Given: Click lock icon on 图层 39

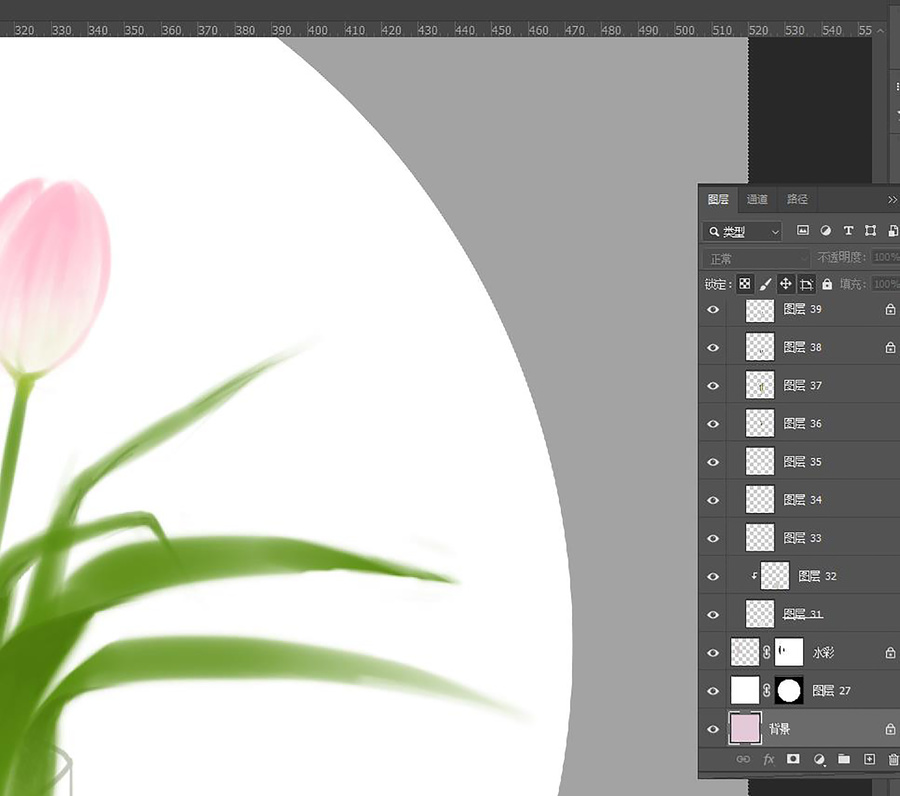Looking at the screenshot, I should point(890,309).
